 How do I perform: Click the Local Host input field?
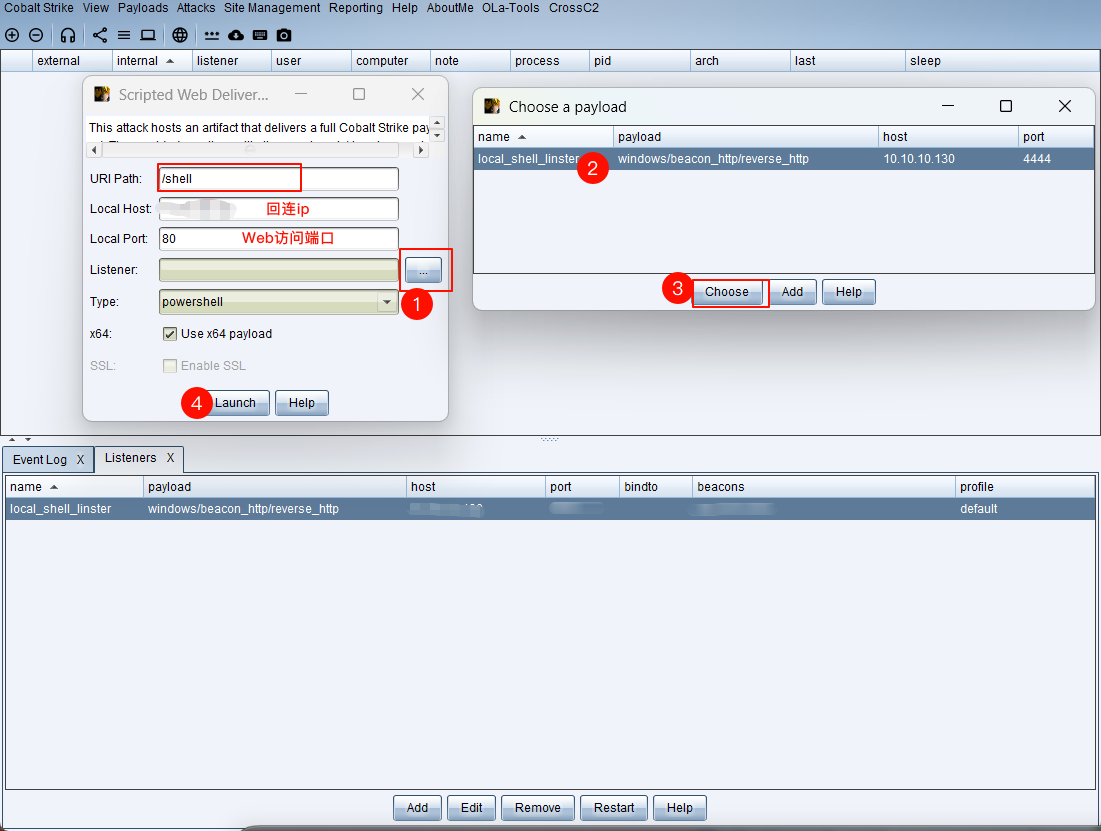(279, 209)
